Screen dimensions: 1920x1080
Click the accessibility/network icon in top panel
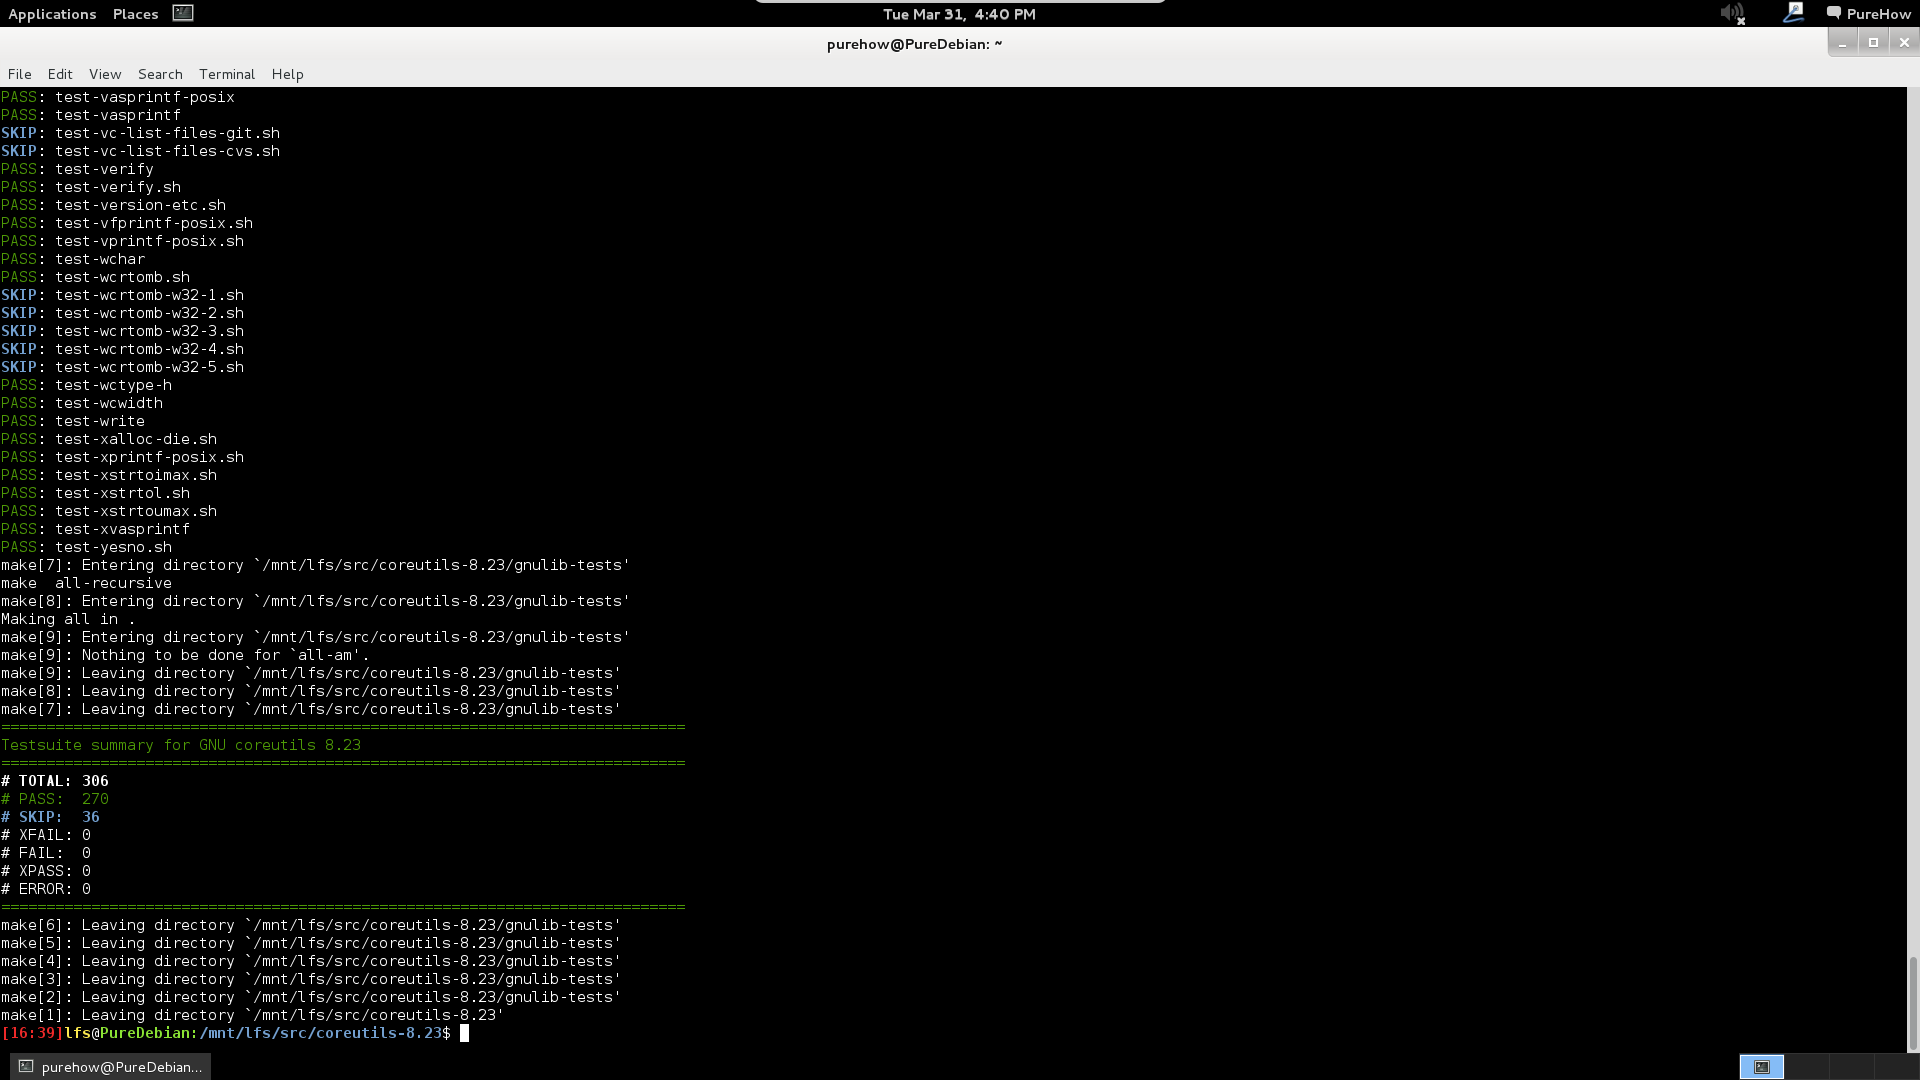pos(1793,13)
